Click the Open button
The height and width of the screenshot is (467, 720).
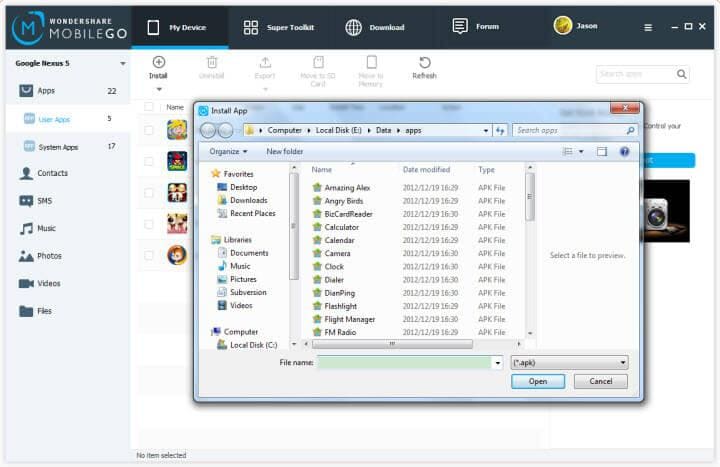538,382
